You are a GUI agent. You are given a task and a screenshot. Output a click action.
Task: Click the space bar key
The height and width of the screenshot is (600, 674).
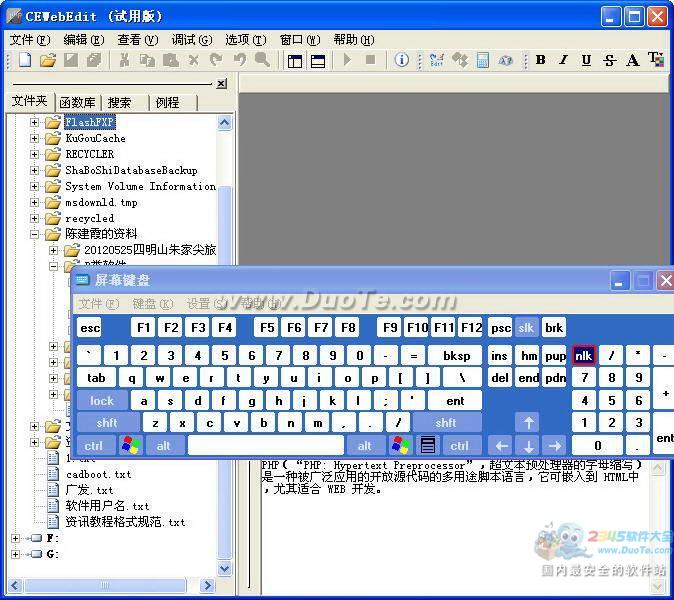point(266,445)
